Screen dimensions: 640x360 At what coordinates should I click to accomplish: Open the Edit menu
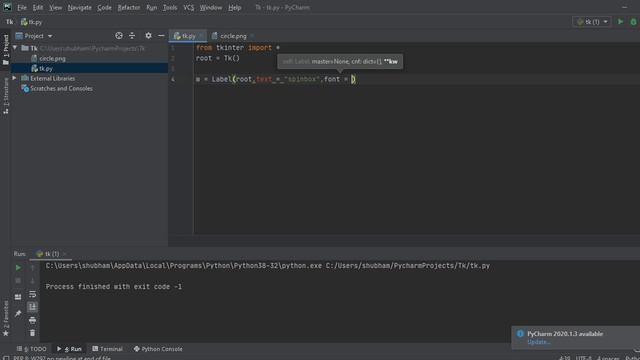(38, 7)
